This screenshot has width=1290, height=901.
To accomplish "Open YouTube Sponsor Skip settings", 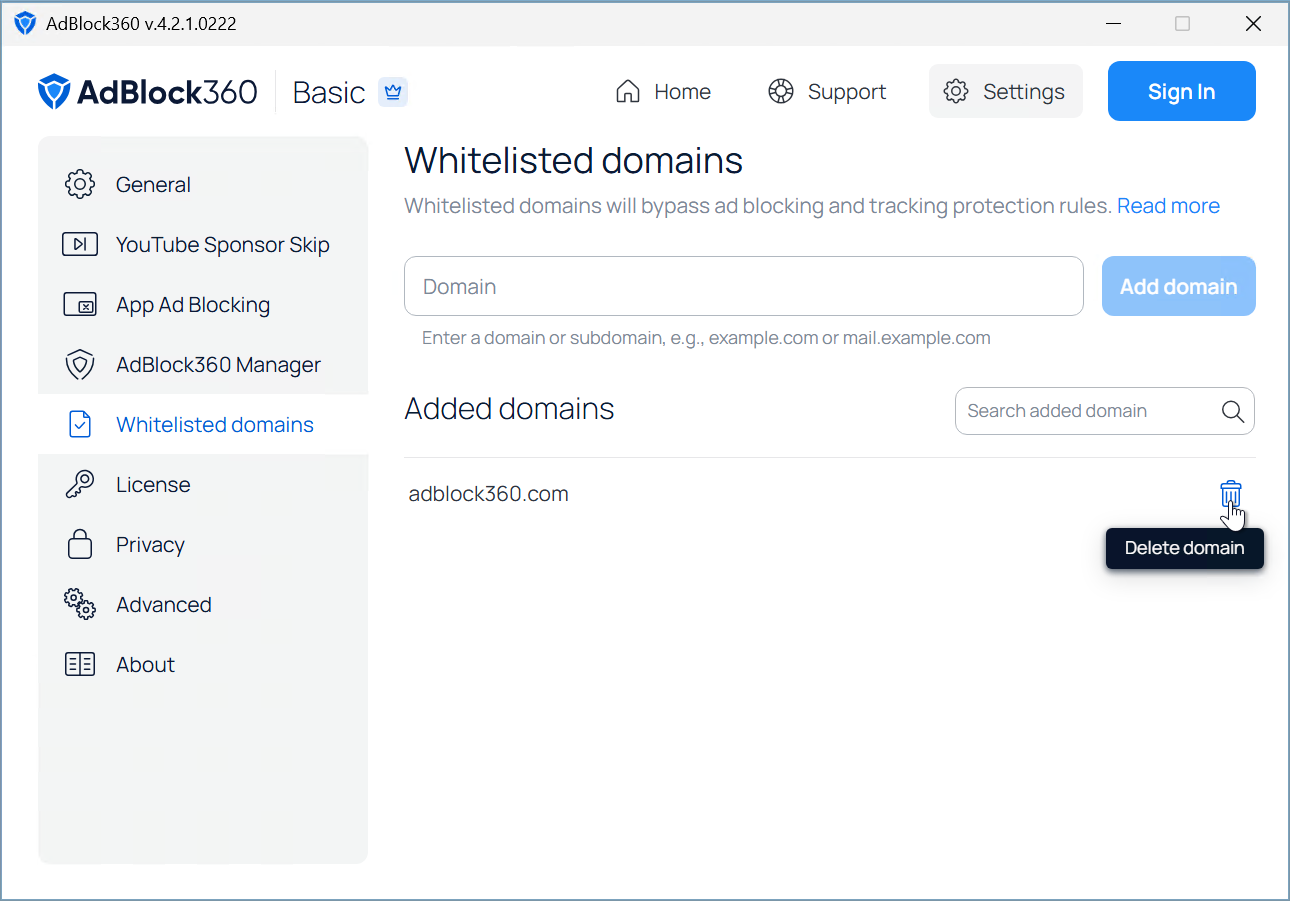I will pyautogui.click(x=203, y=244).
